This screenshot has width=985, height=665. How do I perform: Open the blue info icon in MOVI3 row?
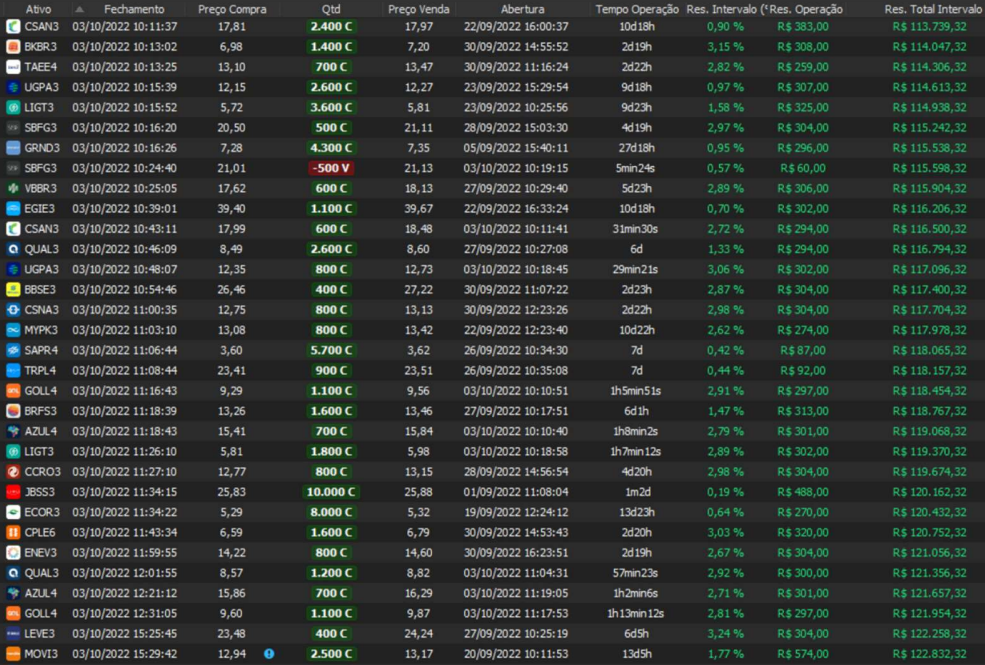pyautogui.click(x=268, y=654)
